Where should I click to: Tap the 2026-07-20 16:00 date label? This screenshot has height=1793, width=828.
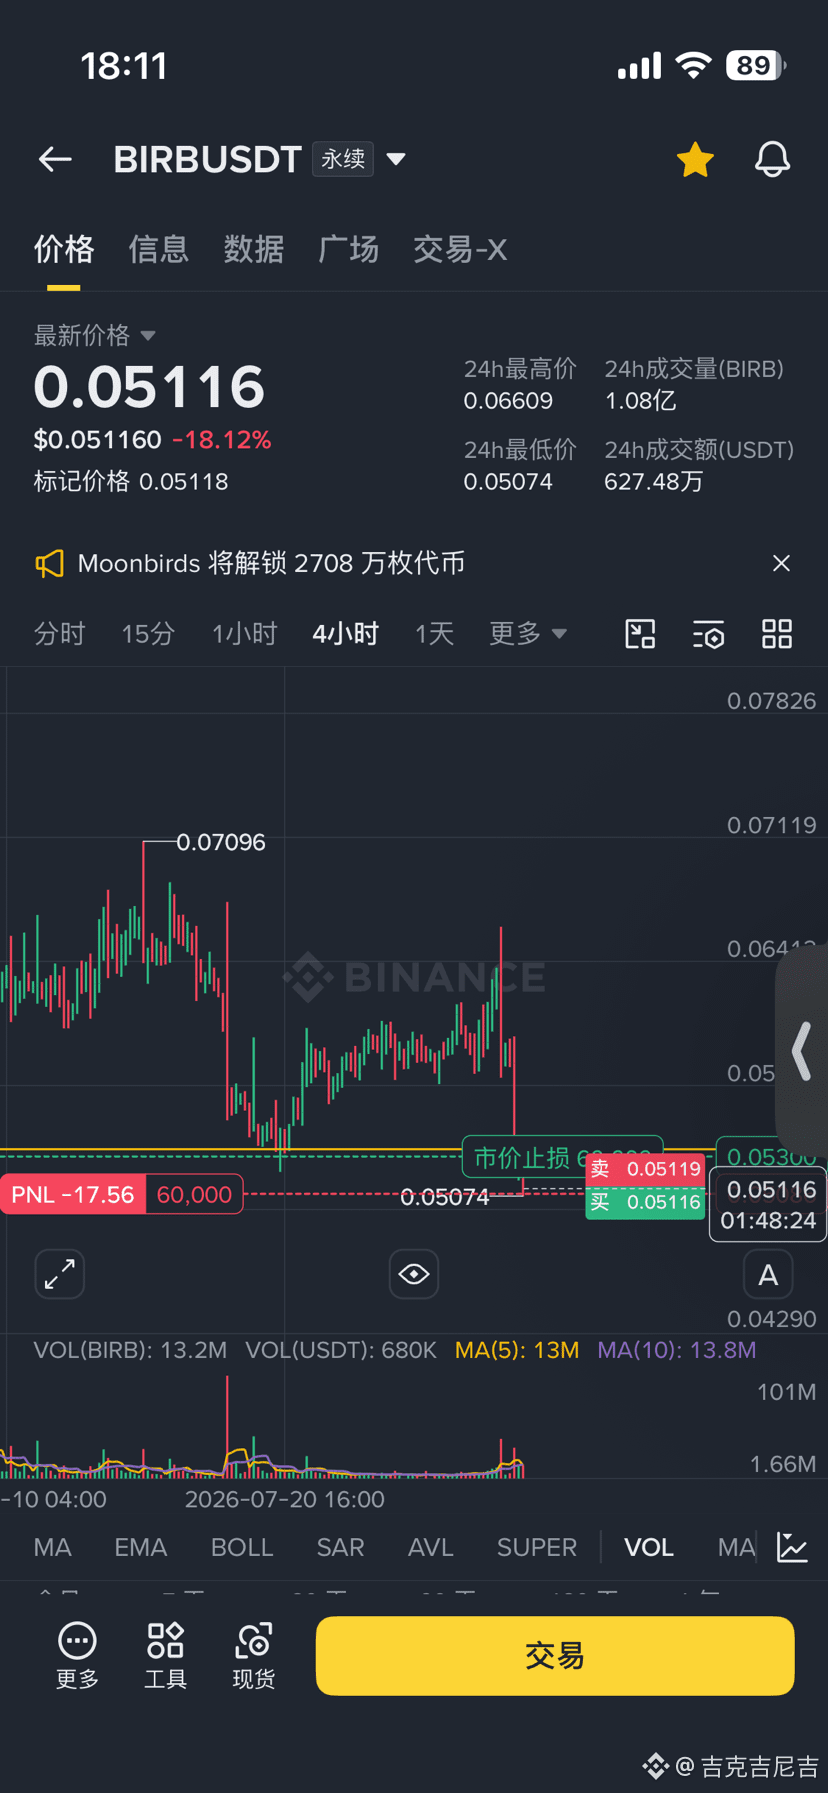(x=284, y=1499)
